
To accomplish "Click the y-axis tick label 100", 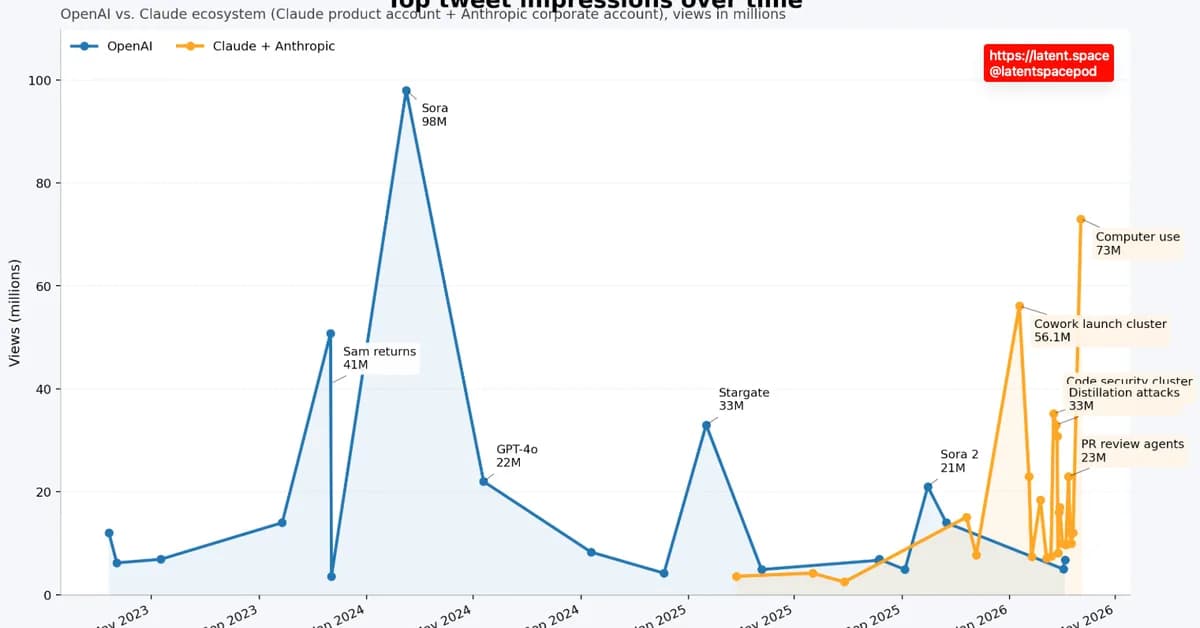I will pos(40,80).
